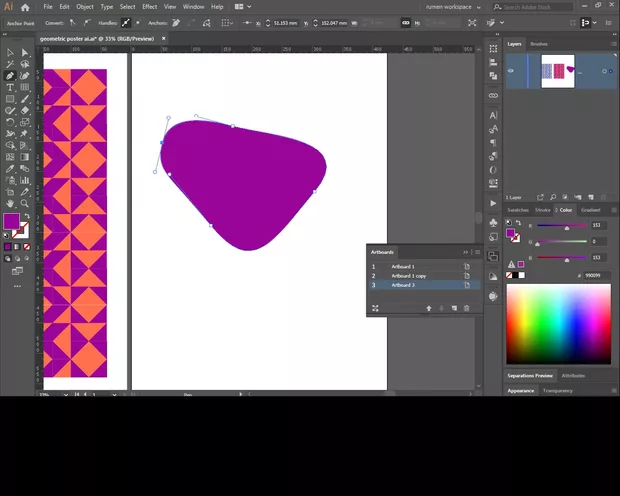Viewport: 620px width, 496px height.
Task: Select the Pen tool in the toolbar
Action: 10,76
